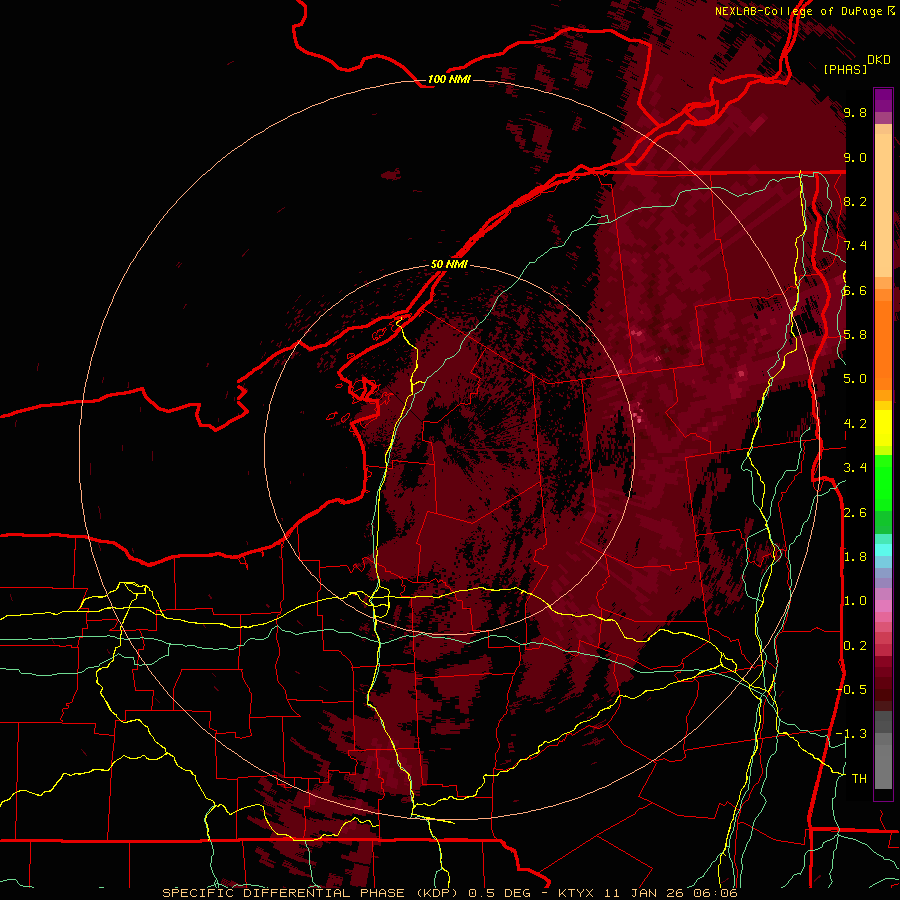Image resolution: width=900 pixels, height=900 pixels.
Task: Click the -1.3 scale value
Action: pyautogui.click(x=852, y=734)
